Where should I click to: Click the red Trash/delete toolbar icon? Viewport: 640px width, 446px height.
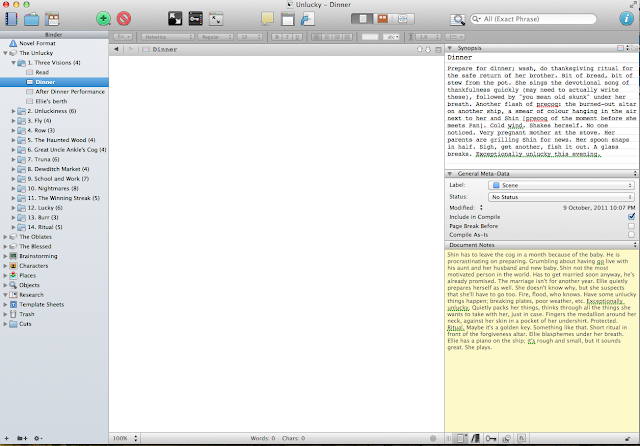124,18
